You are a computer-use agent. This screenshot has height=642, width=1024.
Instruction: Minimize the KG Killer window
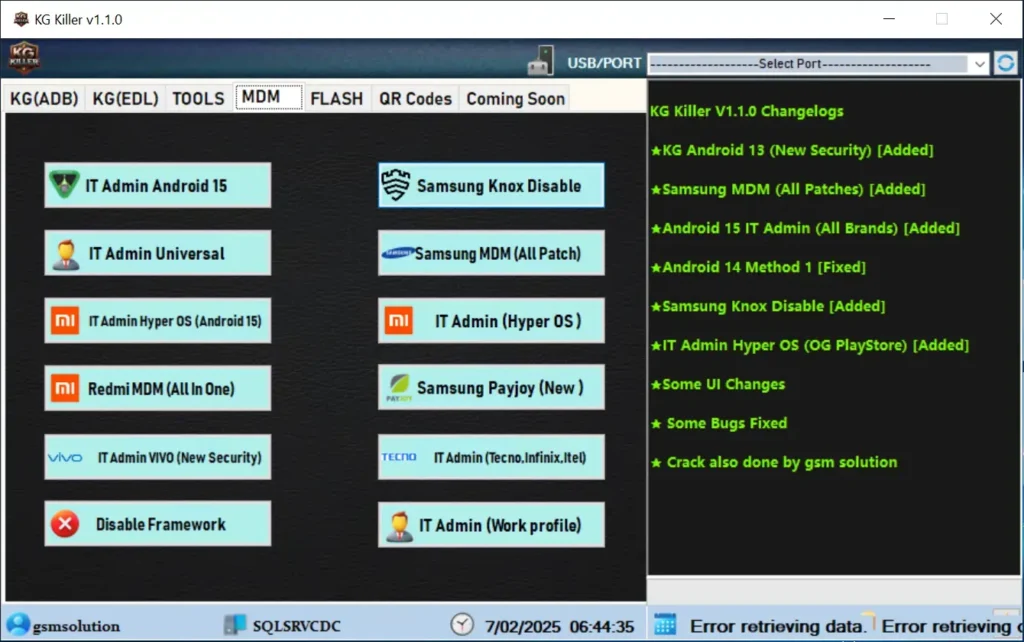point(889,19)
